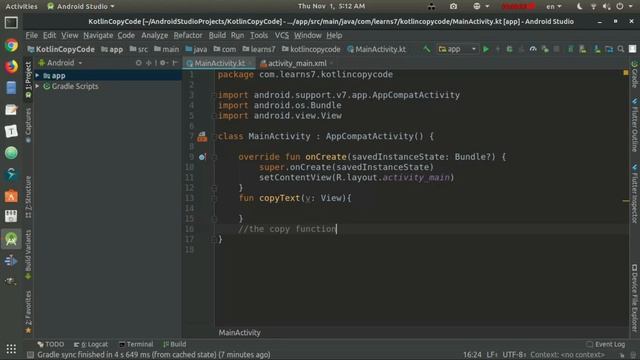Open the en input language dropdown

554,7
